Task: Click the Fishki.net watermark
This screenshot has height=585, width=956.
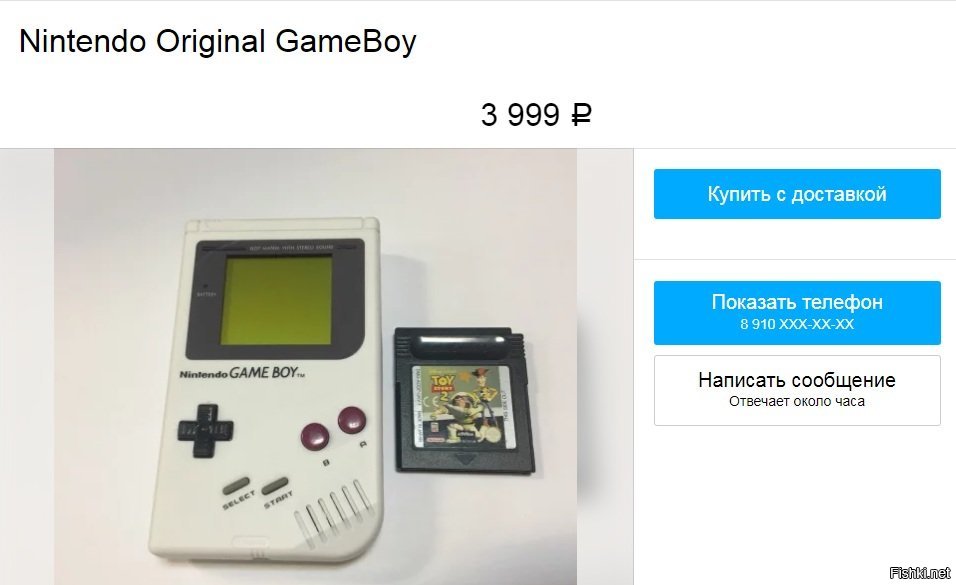Action: pyautogui.click(x=919, y=572)
